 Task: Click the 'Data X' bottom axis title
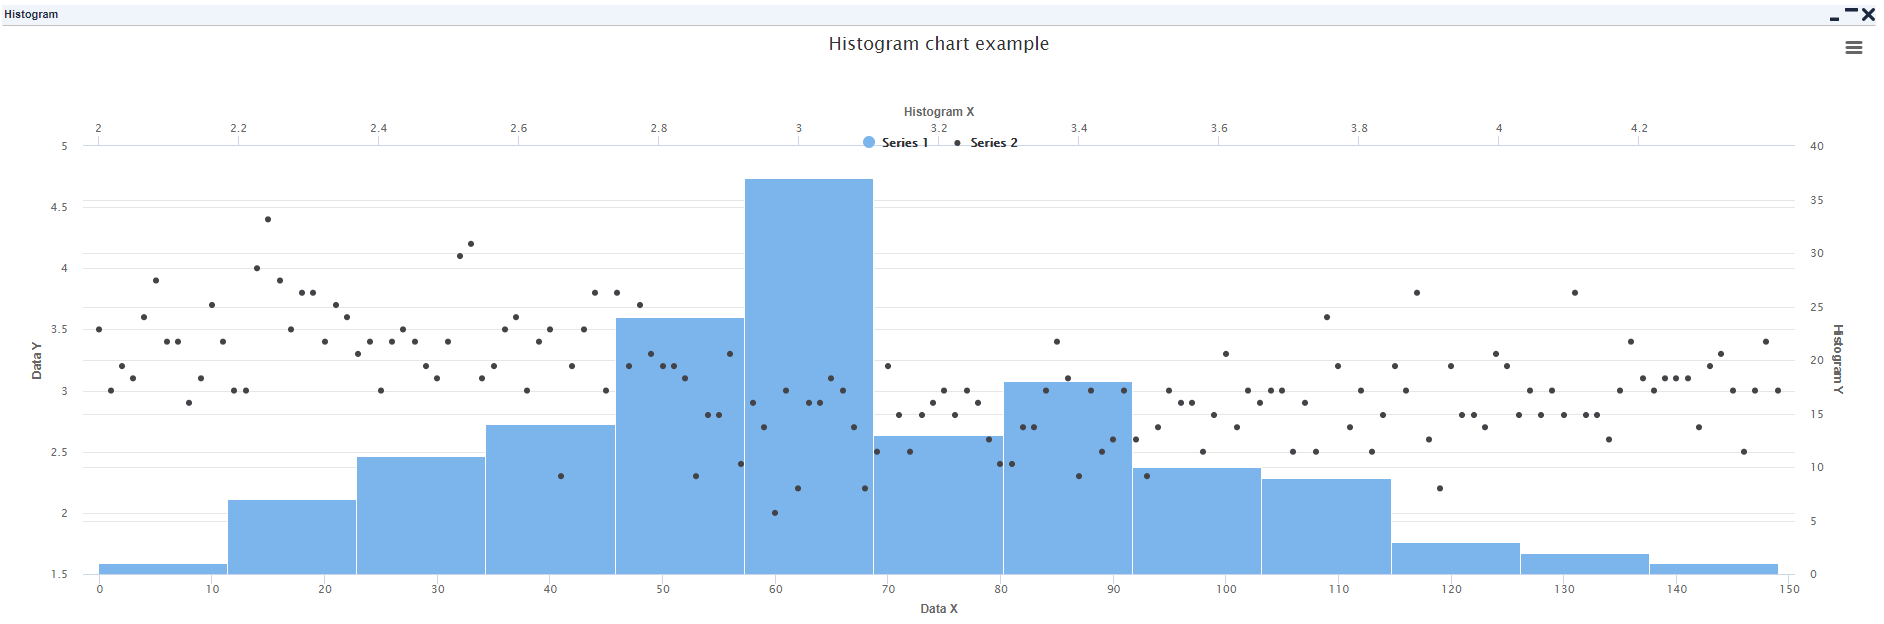[938, 609]
